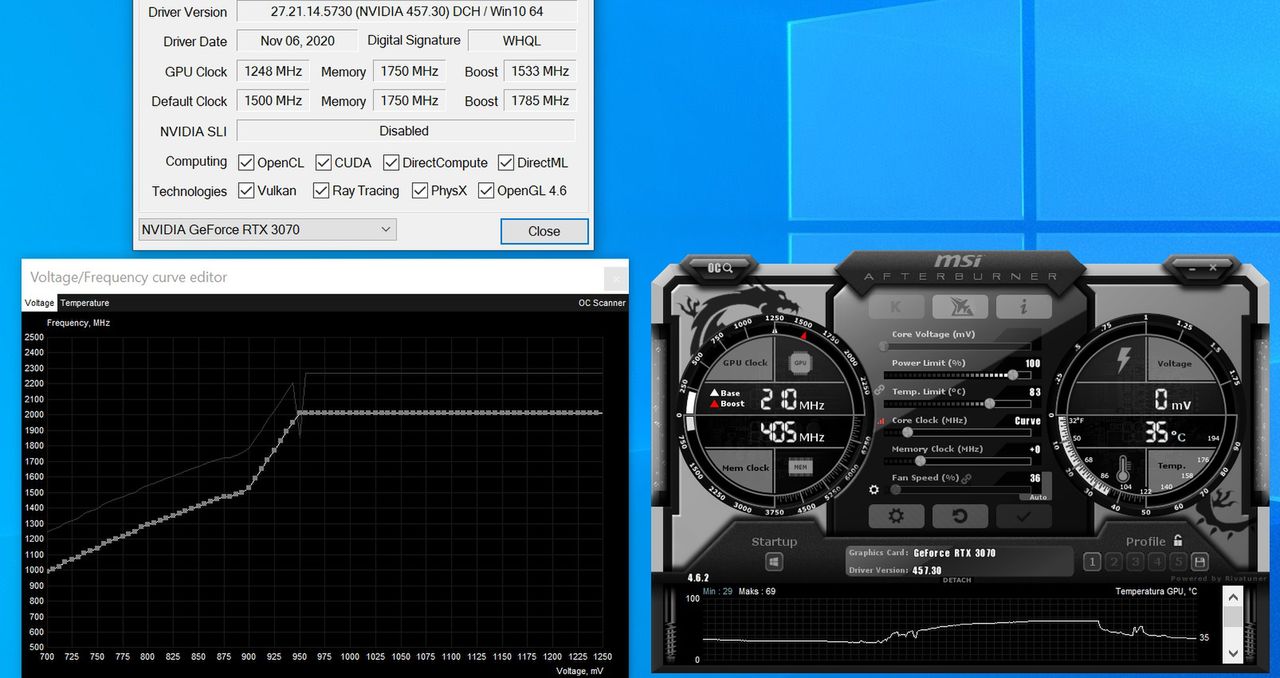Adjust the Memory Clock (MHz) slider
The height and width of the screenshot is (678, 1280).
pos(957,460)
